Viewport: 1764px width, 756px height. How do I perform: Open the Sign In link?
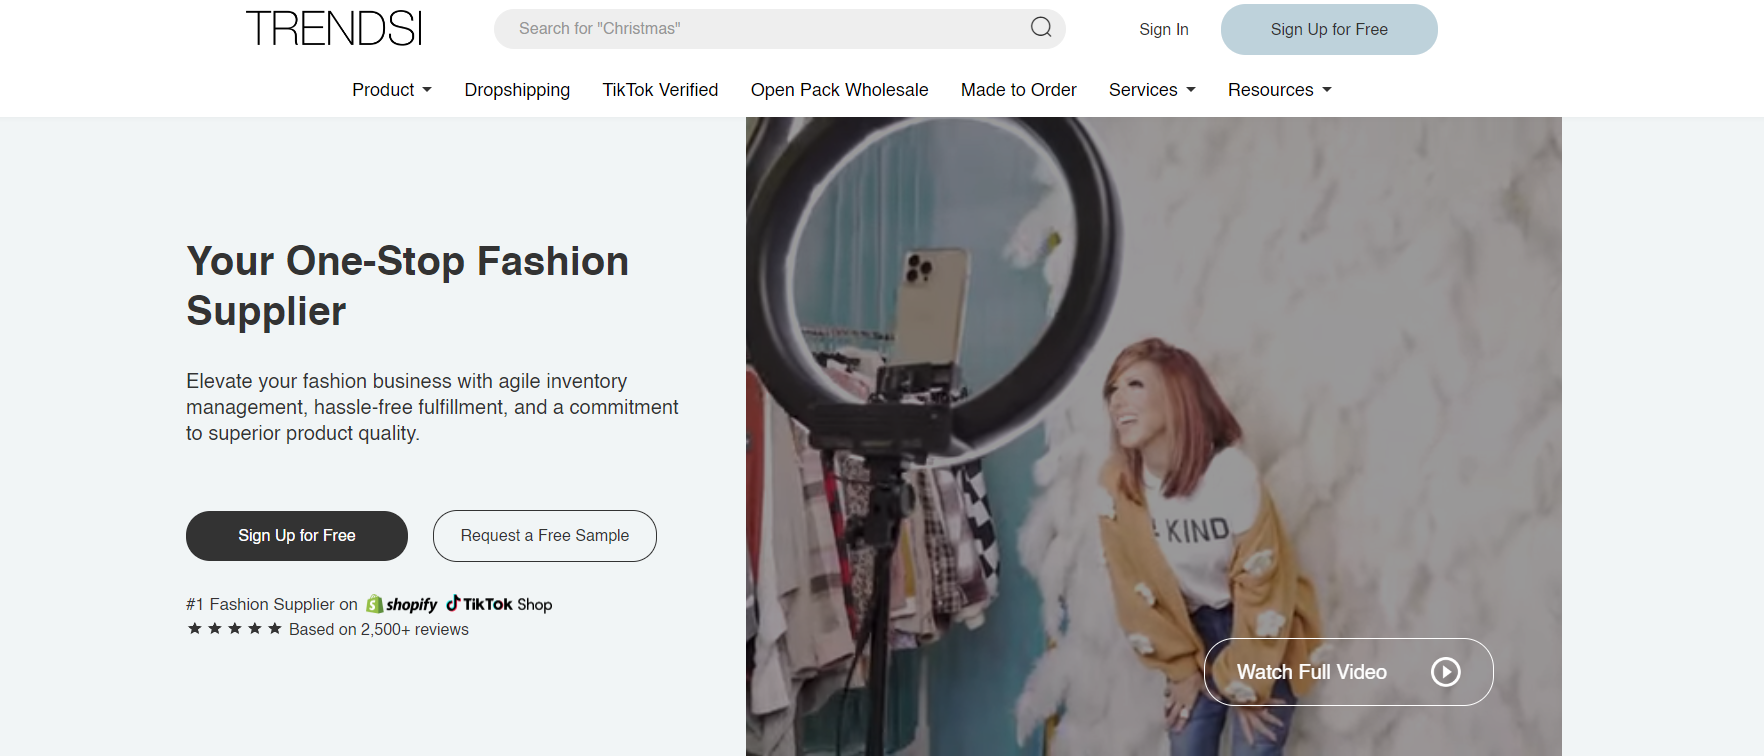tap(1164, 29)
